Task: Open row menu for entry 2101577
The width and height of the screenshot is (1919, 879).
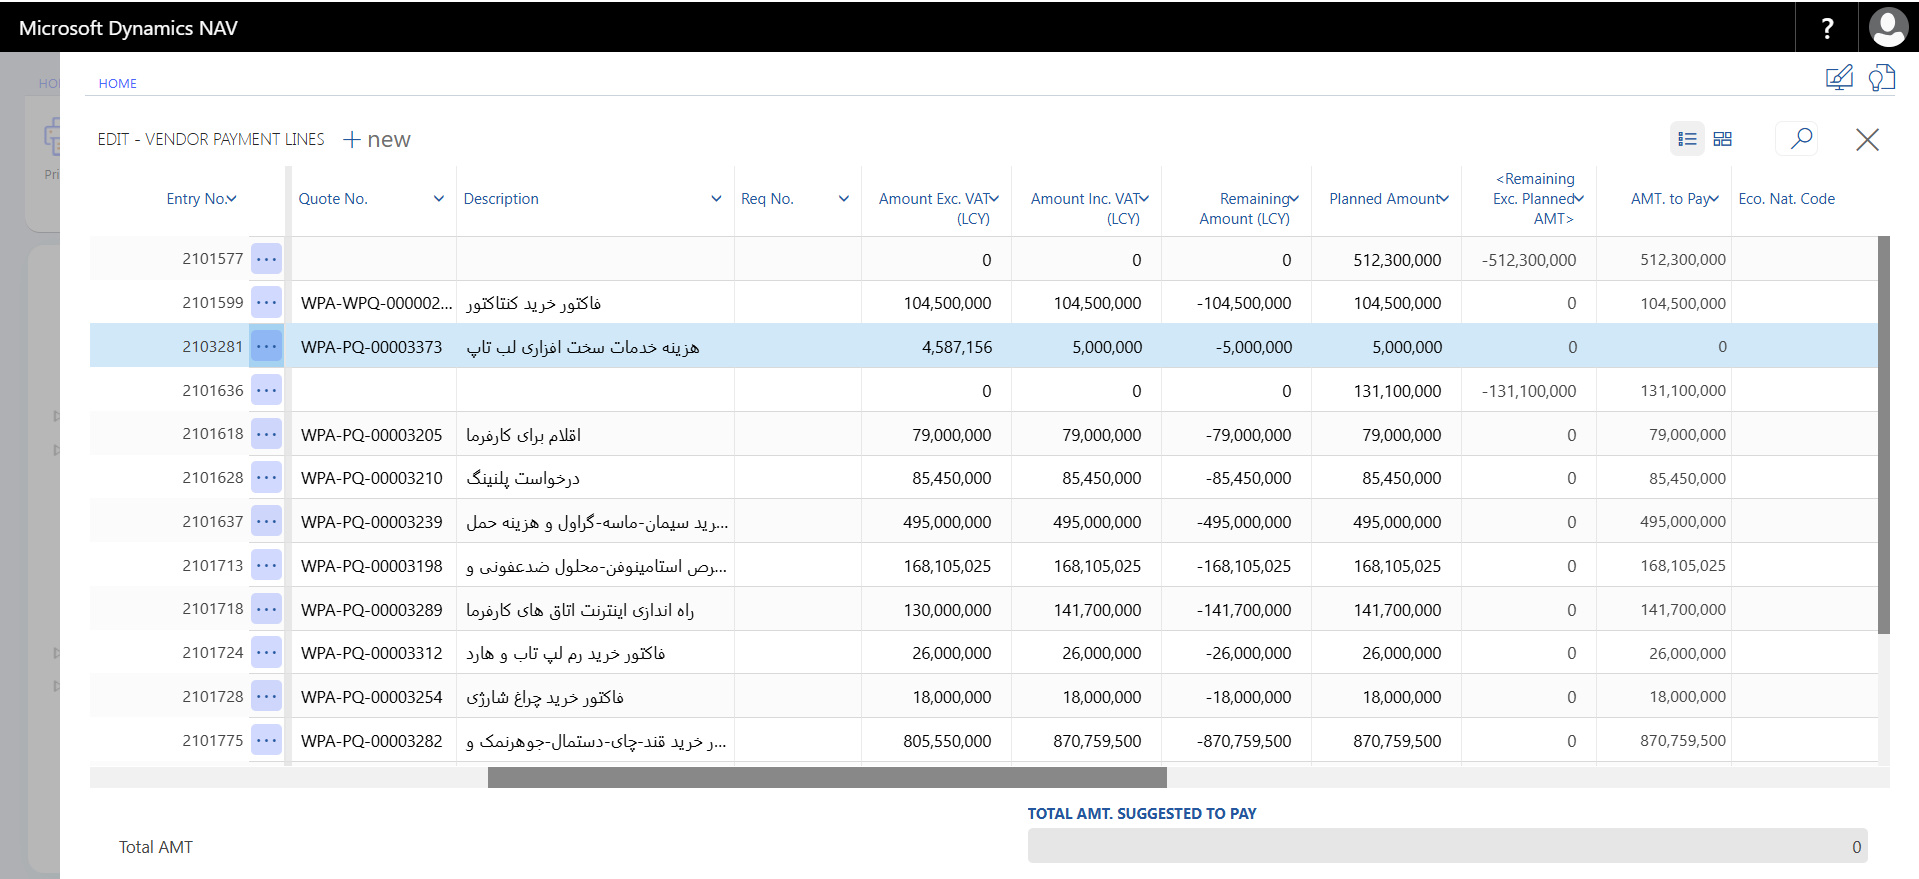Action: (266, 259)
